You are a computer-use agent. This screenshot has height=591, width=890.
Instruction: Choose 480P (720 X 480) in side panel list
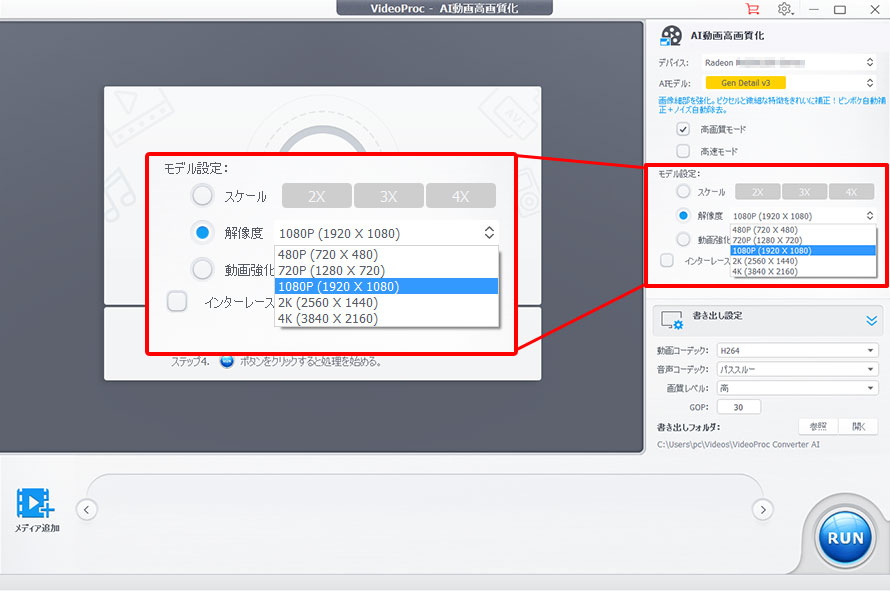point(803,230)
